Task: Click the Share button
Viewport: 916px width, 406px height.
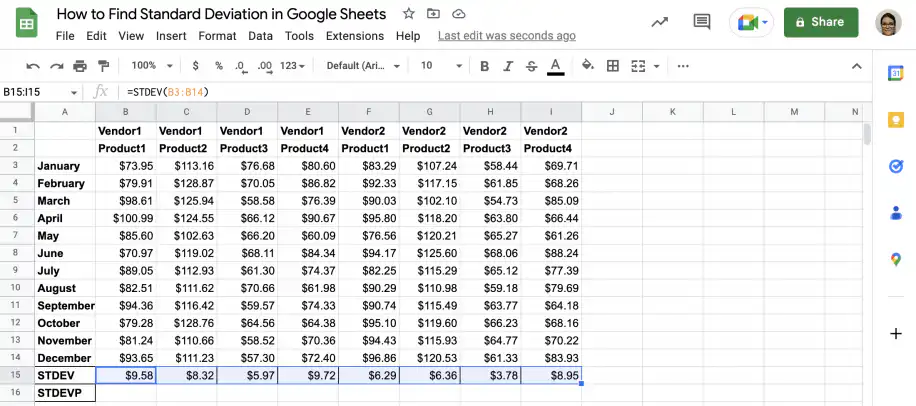Action: (x=821, y=22)
